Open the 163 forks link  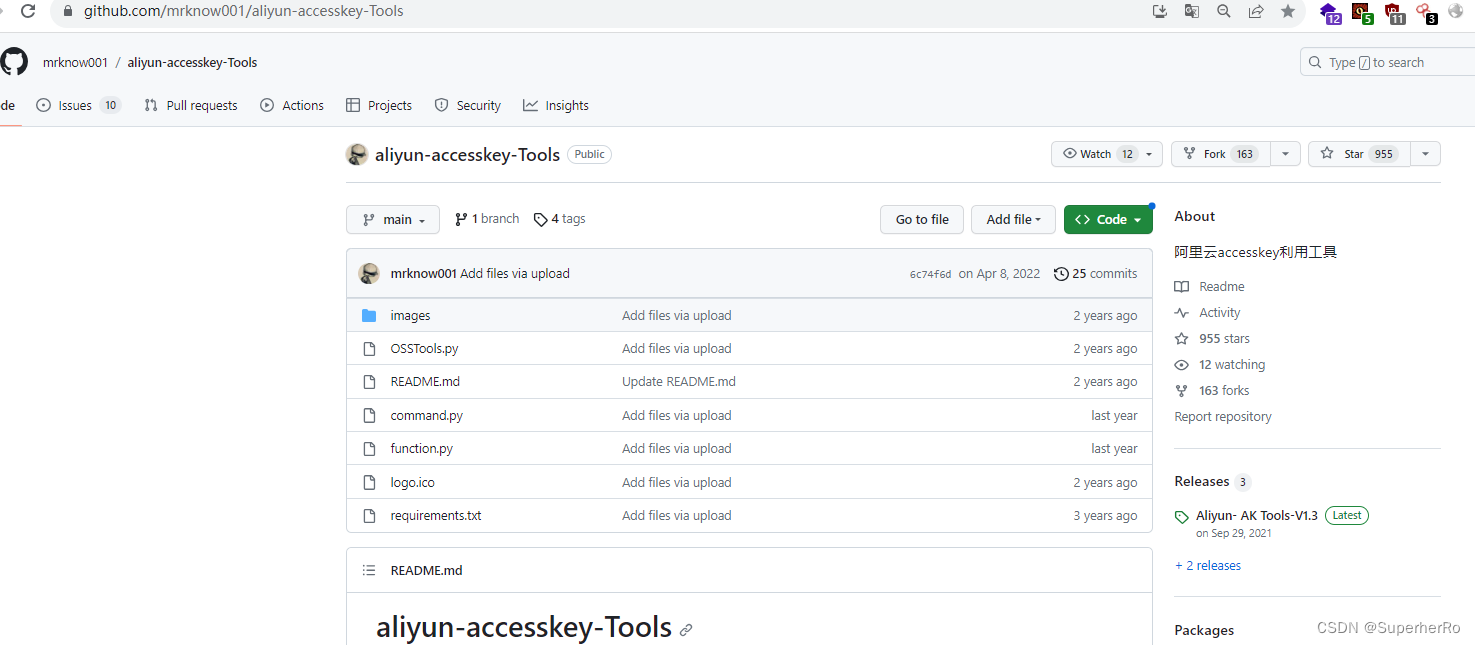1212,391
